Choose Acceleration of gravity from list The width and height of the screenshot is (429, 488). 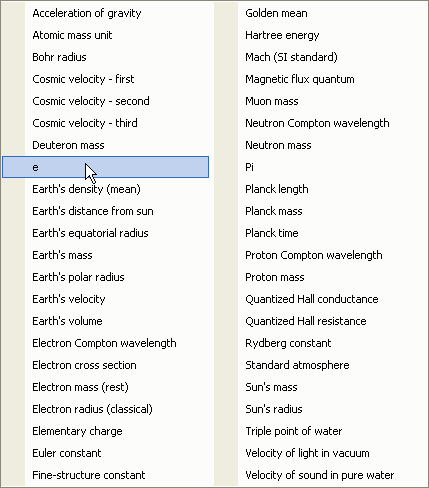click(x=105, y=13)
